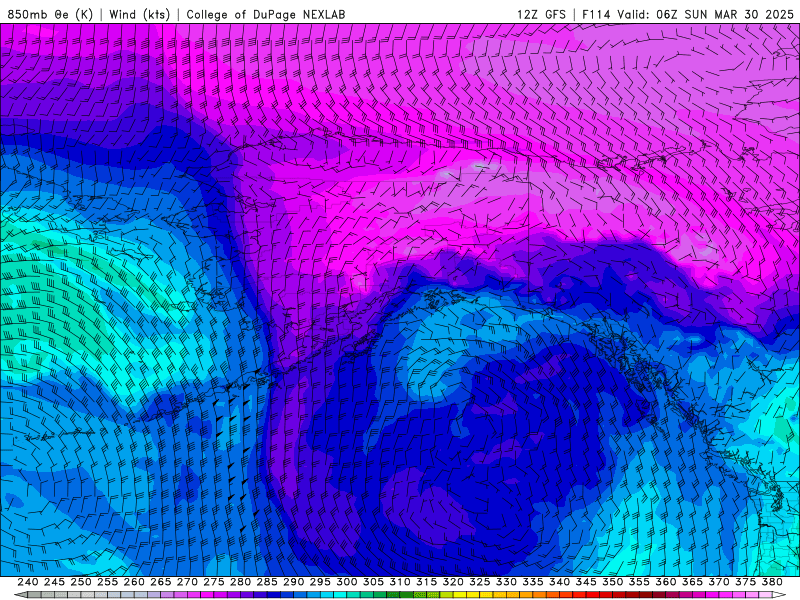Click the 290 color scale label
Viewport: 800px width, 600px height.
coord(293,582)
